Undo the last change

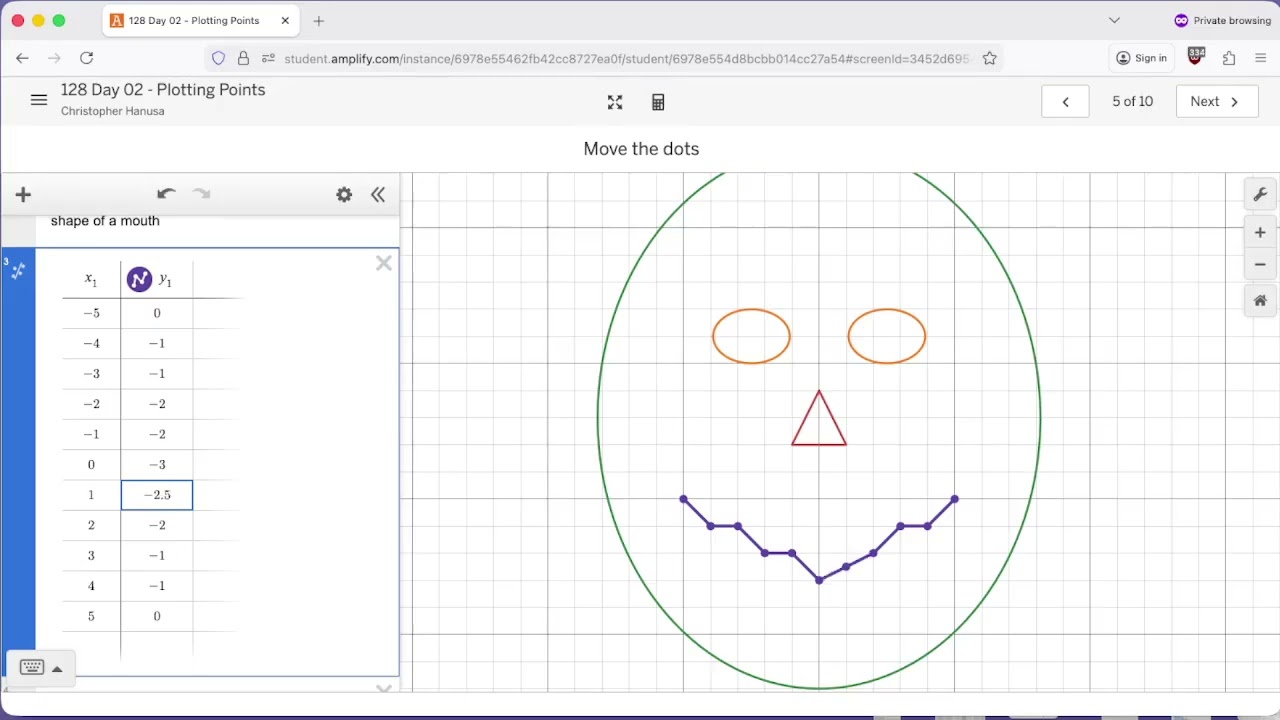click(166, 194)
